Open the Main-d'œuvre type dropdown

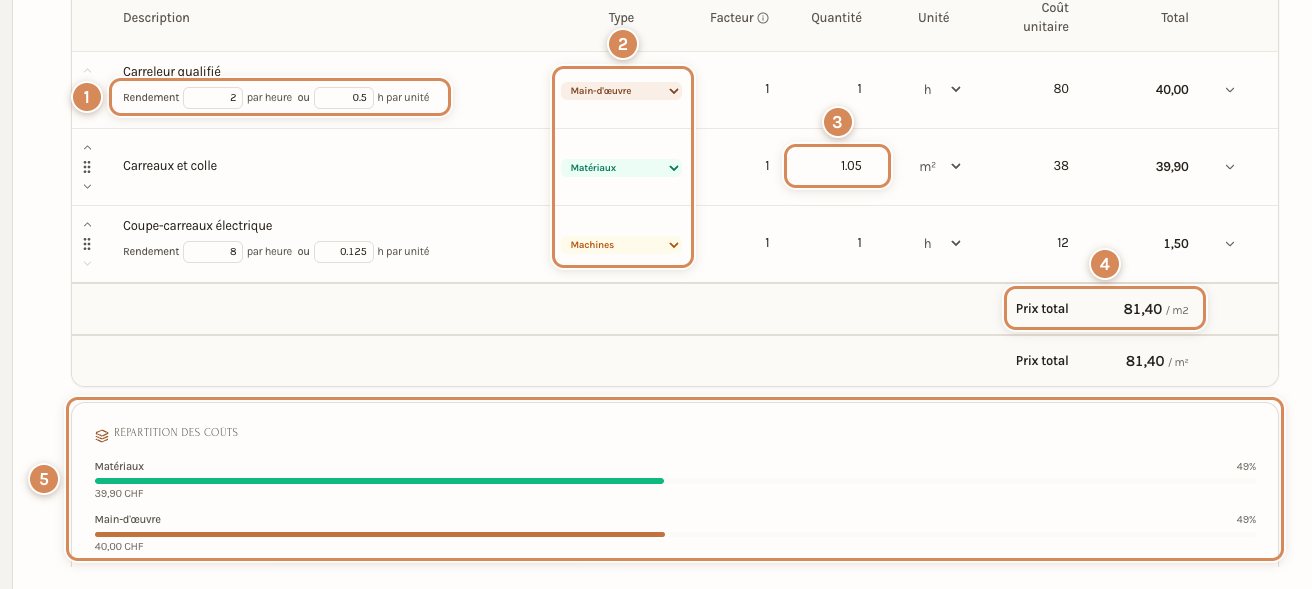tap(621, 91)
